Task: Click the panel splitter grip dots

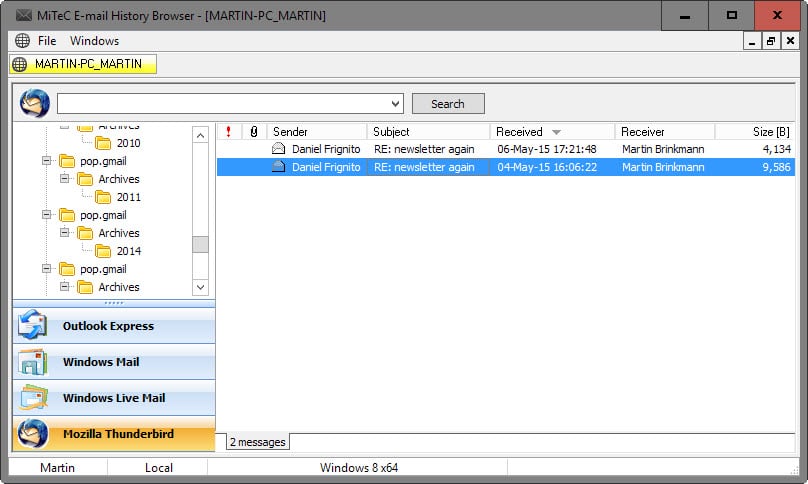Action: pyautogui.click(x=114, y=303)
